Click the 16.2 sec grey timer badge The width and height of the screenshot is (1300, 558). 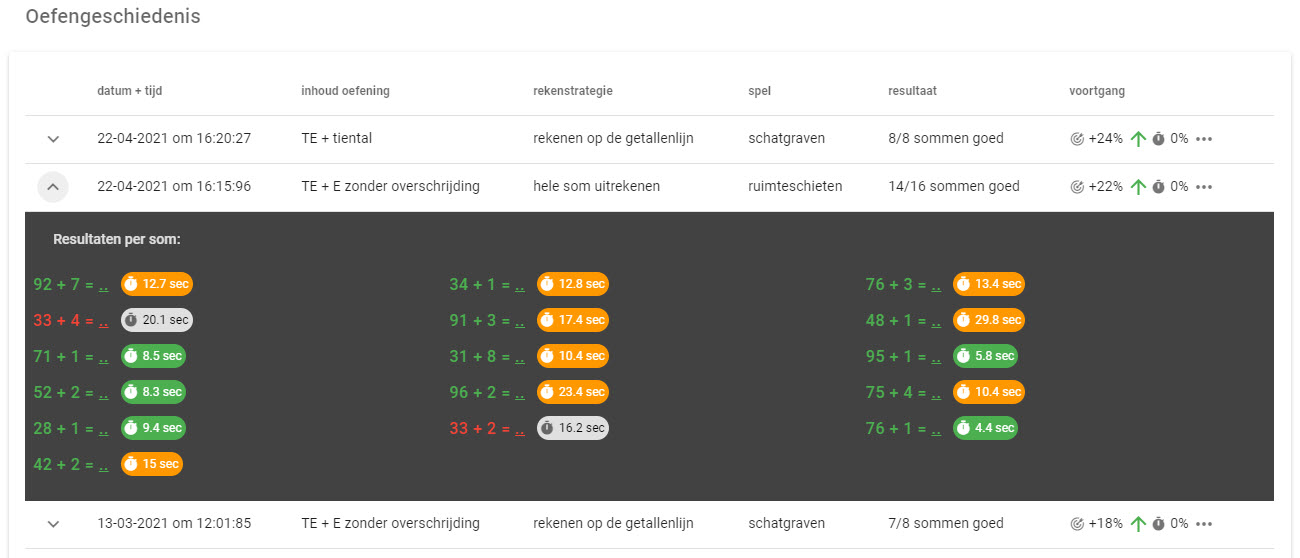[572, 428]
